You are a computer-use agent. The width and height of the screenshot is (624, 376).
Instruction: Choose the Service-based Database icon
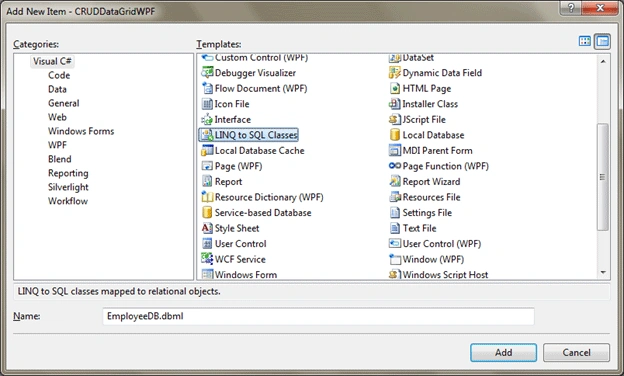(207, 212)
